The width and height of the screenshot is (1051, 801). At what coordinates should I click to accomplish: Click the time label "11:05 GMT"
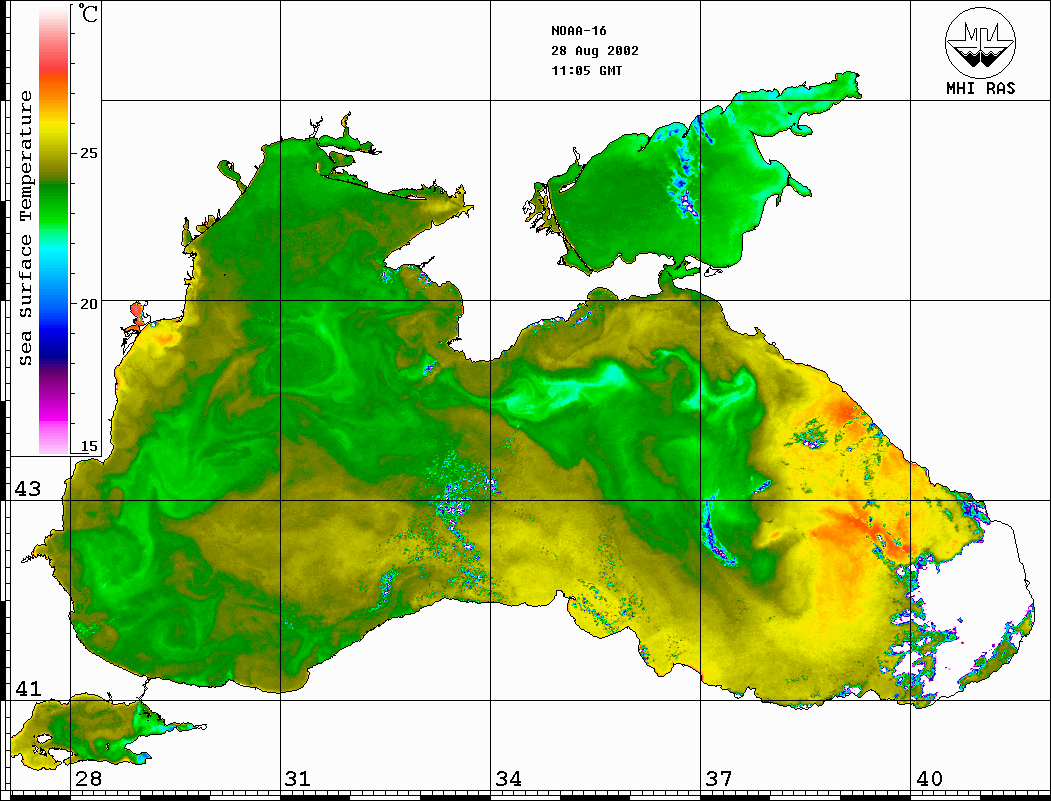[x=586, y=70]
